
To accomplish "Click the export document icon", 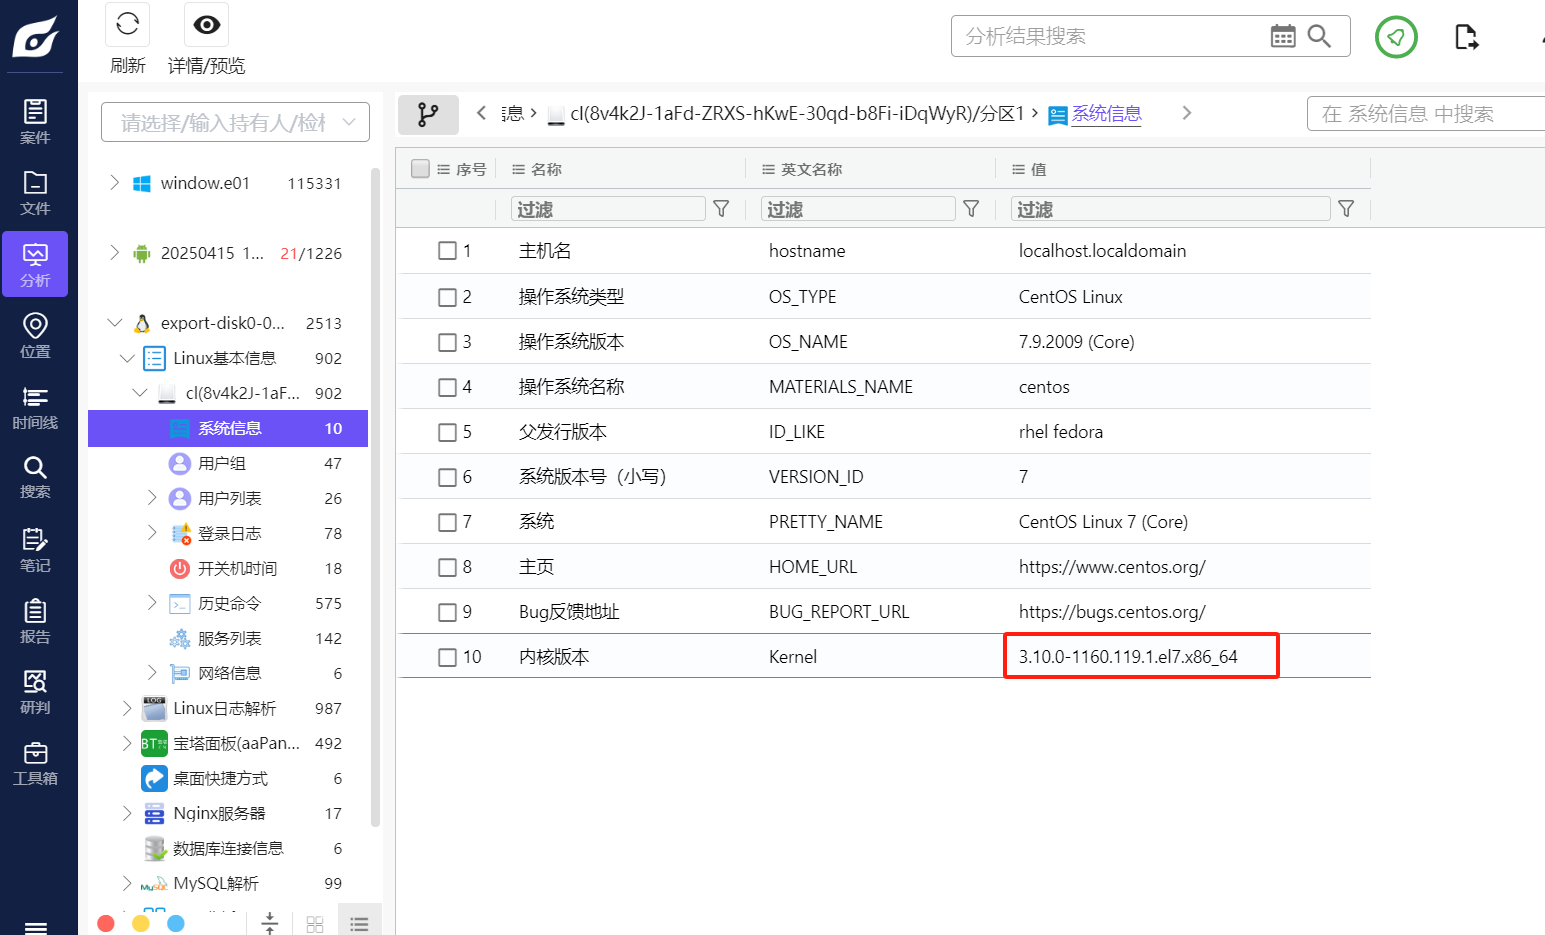I will pyautogui.click(x=1466, y=37).
